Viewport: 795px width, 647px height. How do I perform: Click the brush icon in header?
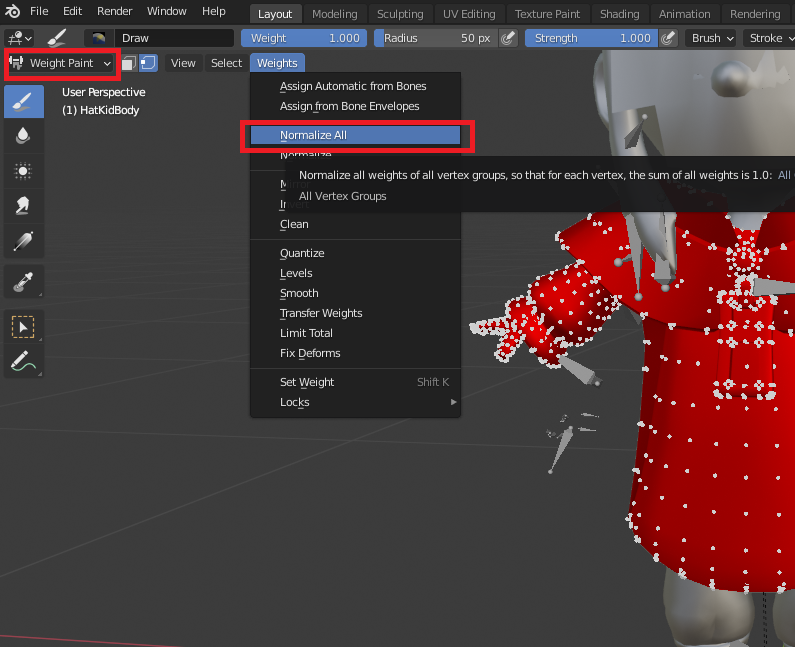point(57,38)
